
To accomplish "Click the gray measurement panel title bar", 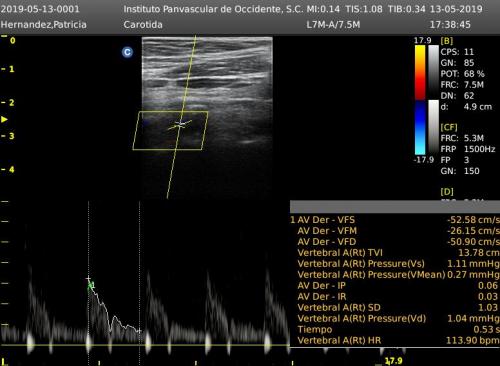I will click(x=395, y=207).
